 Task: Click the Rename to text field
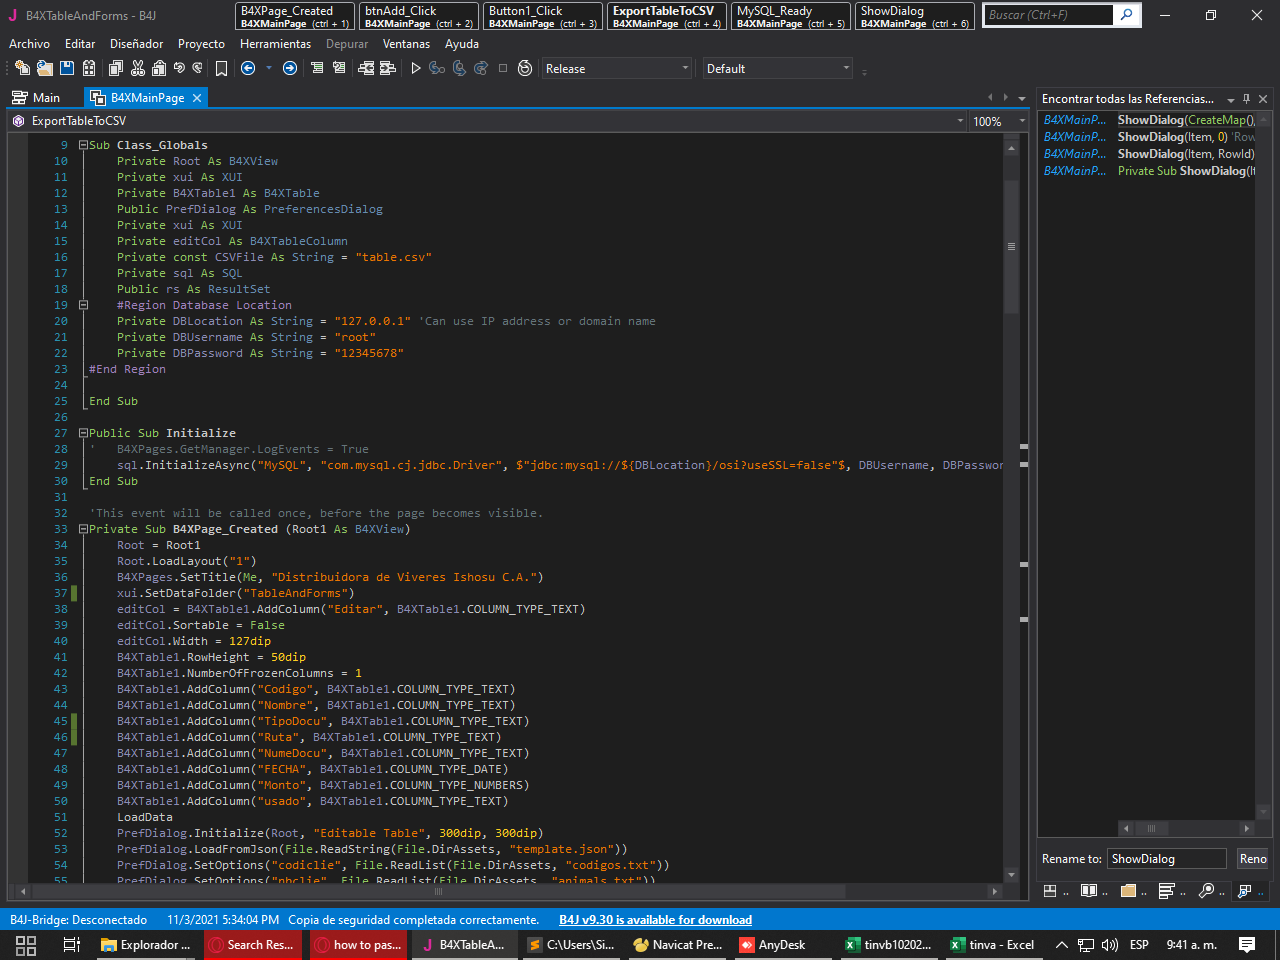(x=1166, y=859)
